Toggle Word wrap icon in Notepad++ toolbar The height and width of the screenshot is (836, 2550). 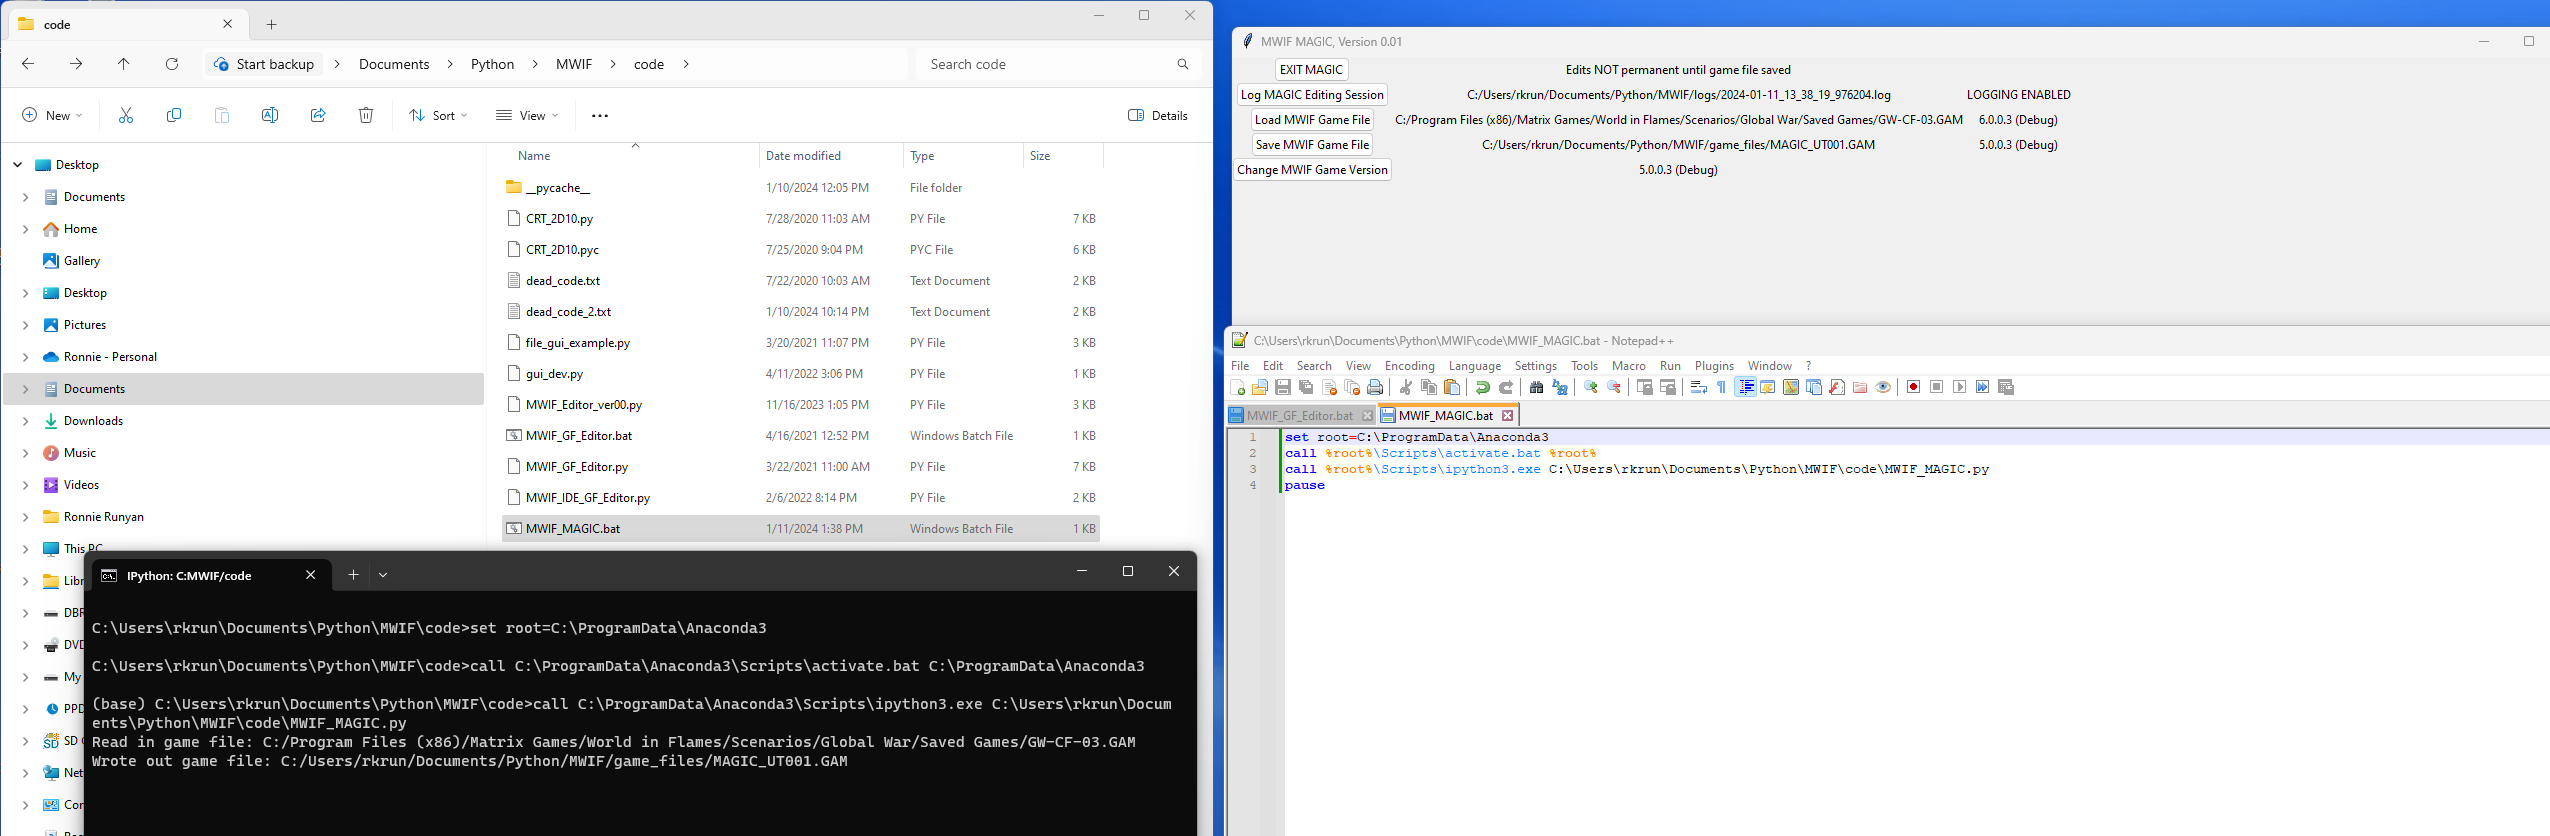(1699, 387)
